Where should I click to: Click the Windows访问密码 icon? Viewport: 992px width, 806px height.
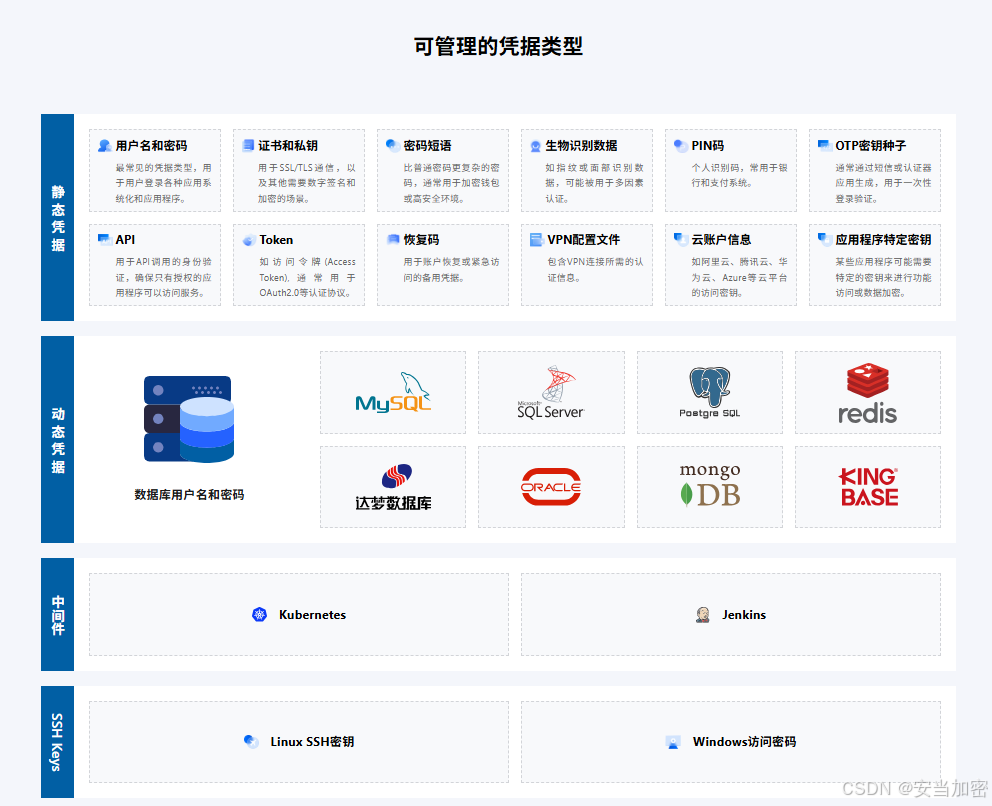click(673, 742)
